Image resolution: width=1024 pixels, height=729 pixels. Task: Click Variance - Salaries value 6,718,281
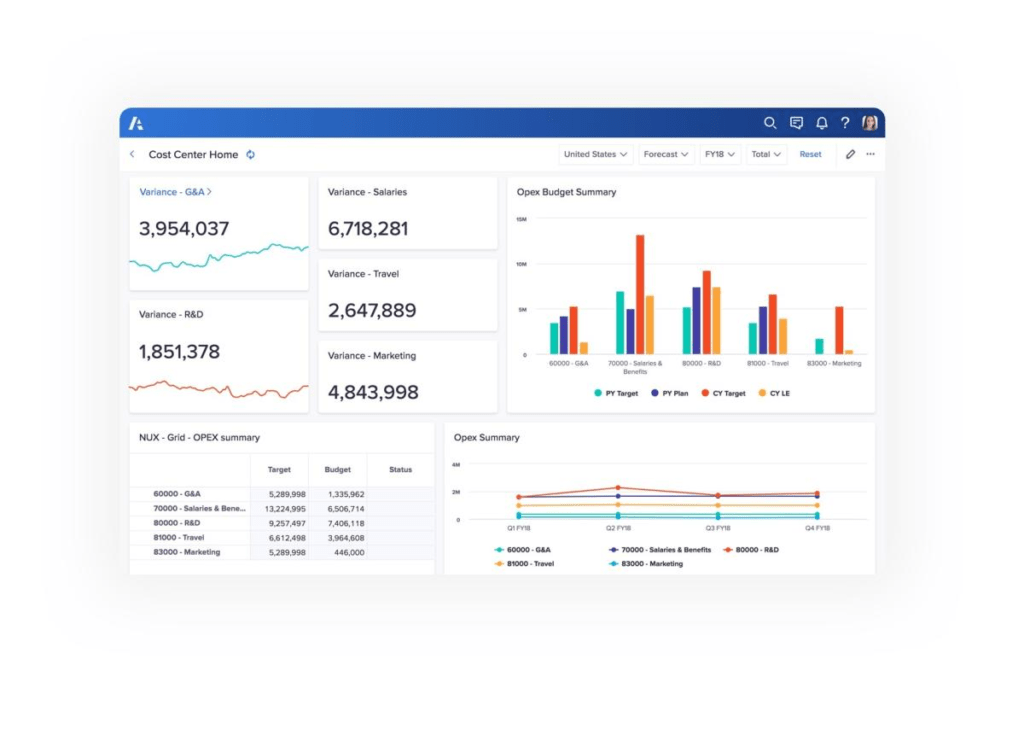[368, 229]
